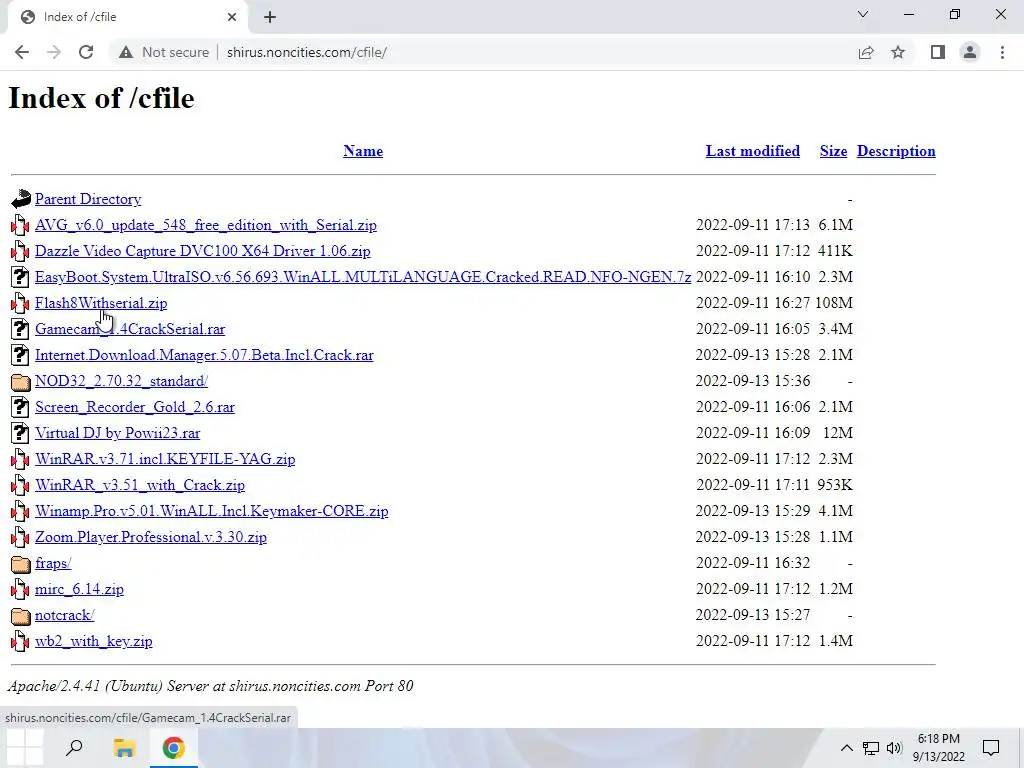The image size is (1024, 768).
Task: Open Virtual DJ by Powii23.rar link
Action: (x=118, y=433)
